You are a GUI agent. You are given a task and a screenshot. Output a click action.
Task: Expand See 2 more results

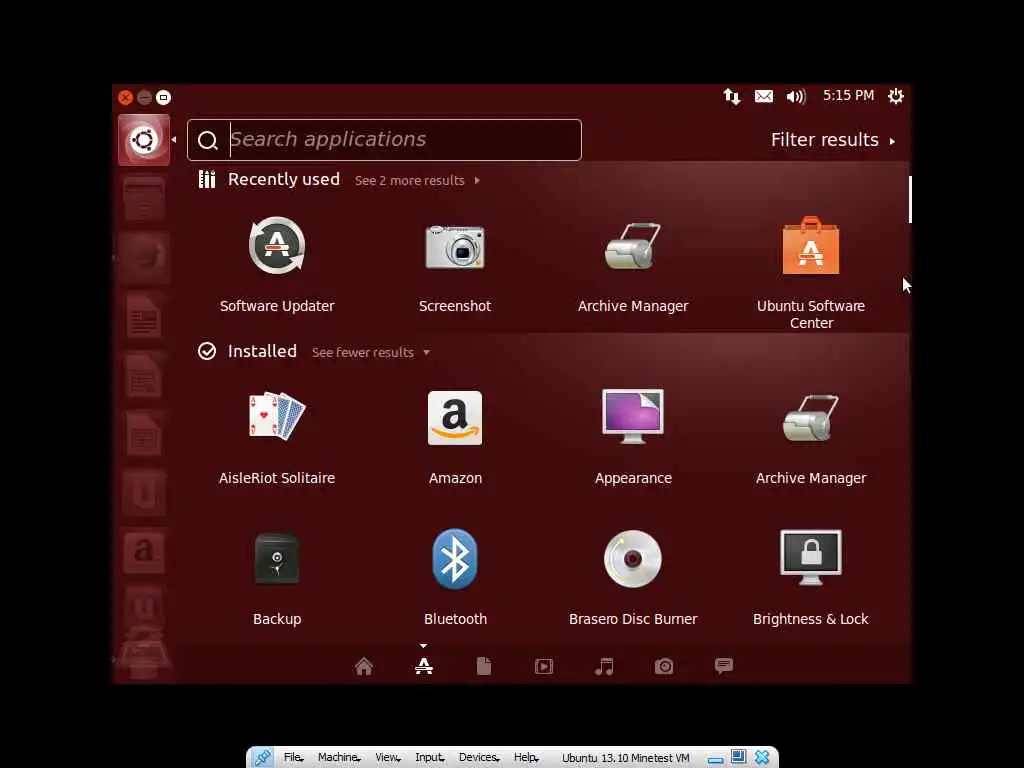click(417, 181)
